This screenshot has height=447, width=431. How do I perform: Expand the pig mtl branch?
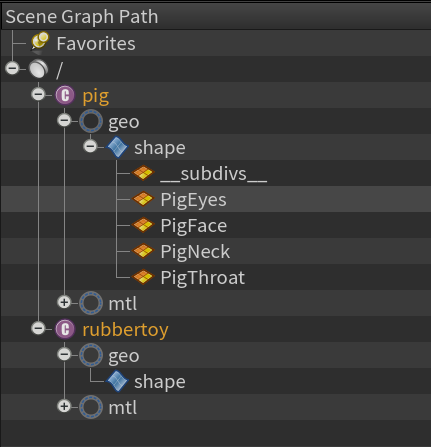click(x=64, y=303)
